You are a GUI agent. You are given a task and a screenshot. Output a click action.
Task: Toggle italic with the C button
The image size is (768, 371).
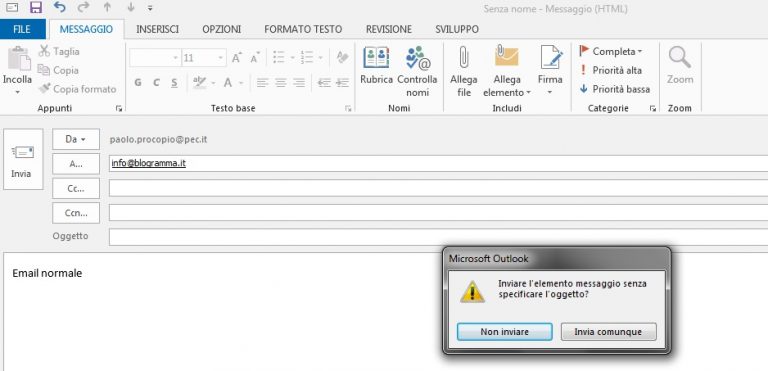point(156,83)
